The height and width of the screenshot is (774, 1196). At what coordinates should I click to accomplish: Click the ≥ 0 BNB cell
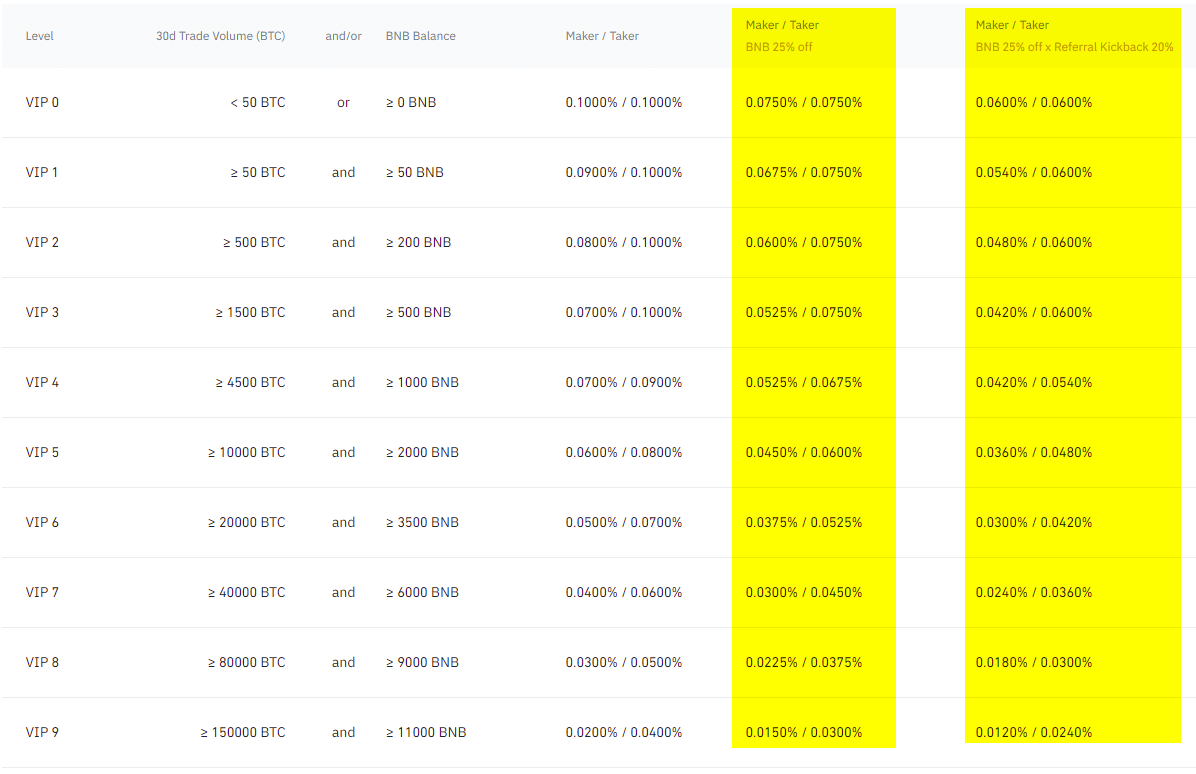point(410,102)
